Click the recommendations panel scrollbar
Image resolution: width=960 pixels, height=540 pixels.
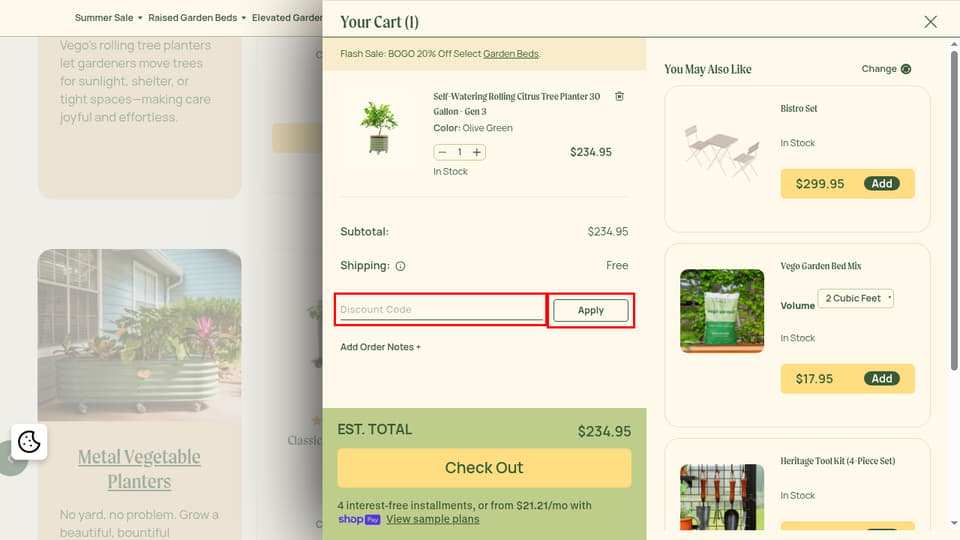point(954,211)
